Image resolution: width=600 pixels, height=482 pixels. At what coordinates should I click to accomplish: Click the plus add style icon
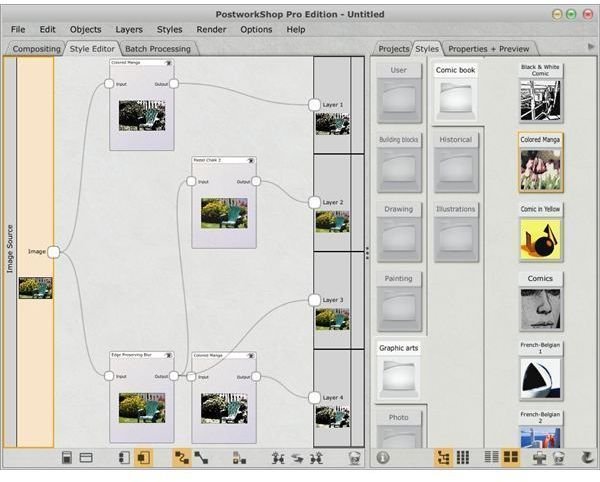(540, 457)
